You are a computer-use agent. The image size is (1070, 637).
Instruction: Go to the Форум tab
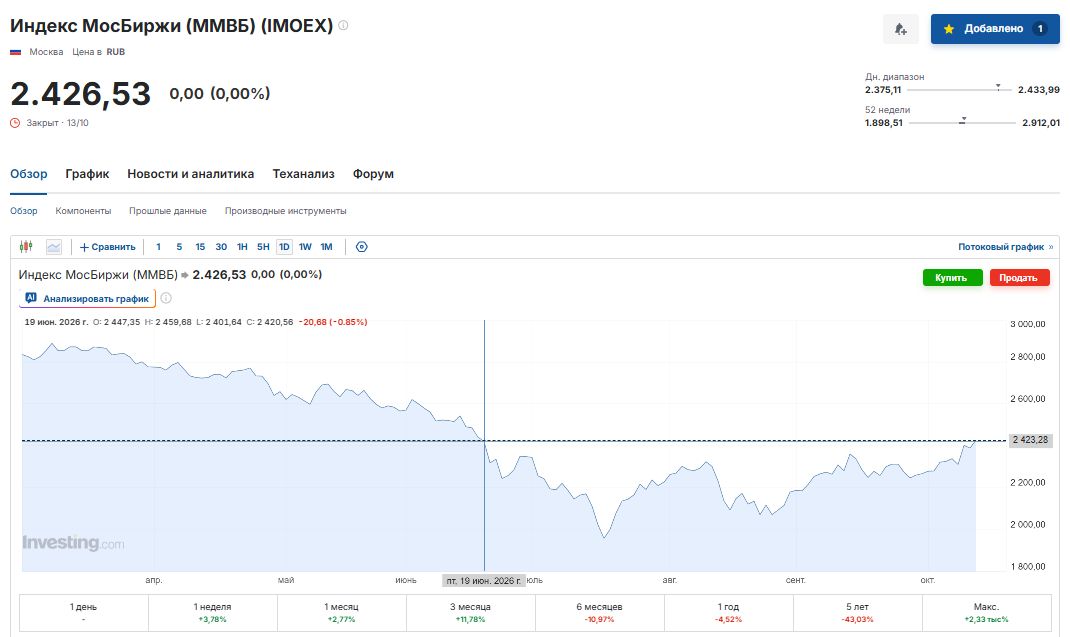[x=373, y=173]
